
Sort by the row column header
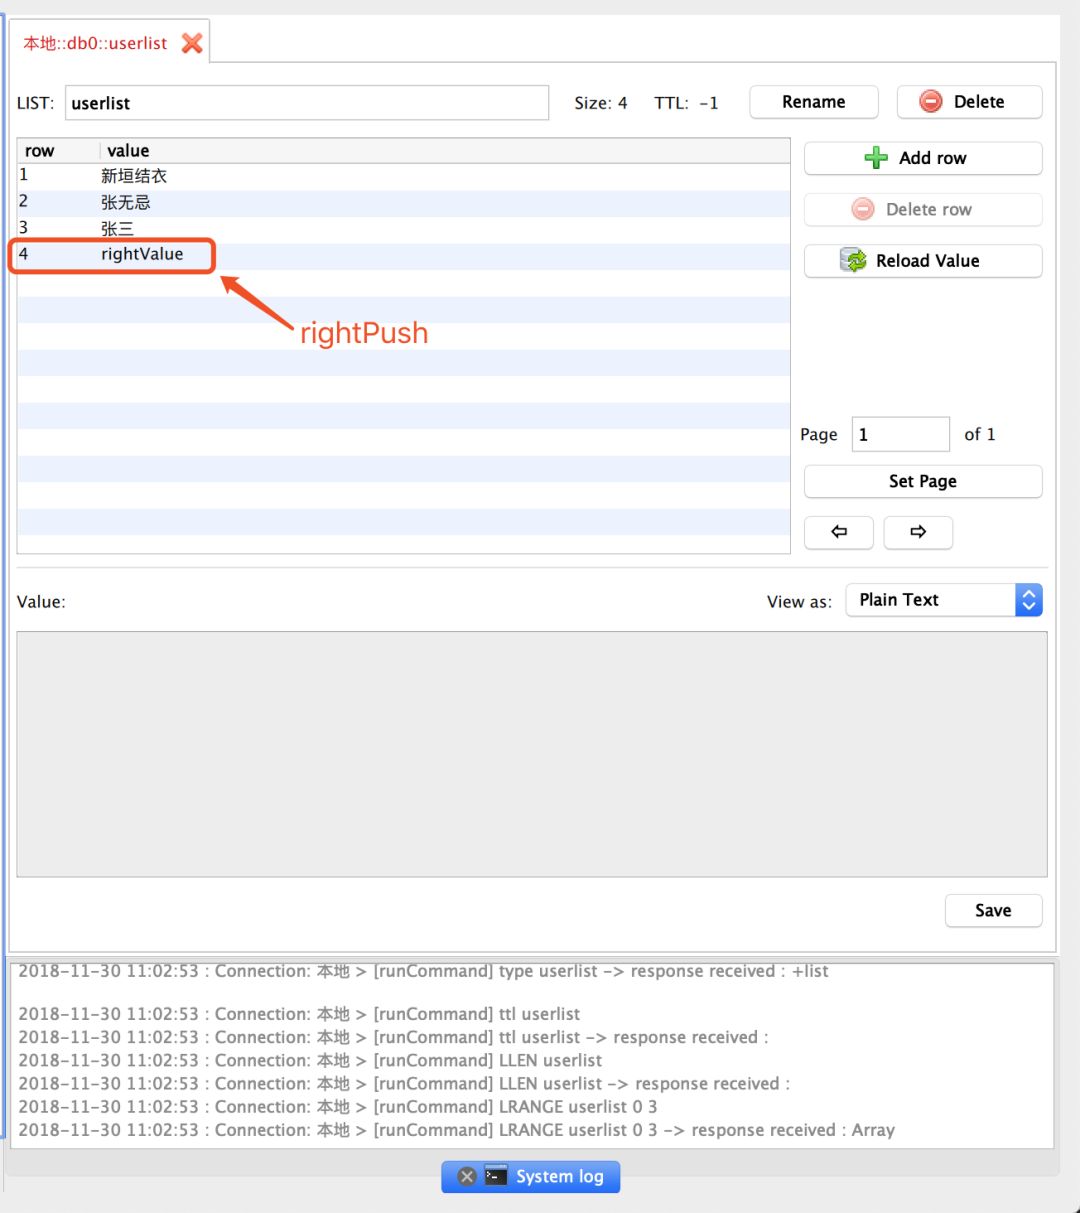(x=58, y=151)
